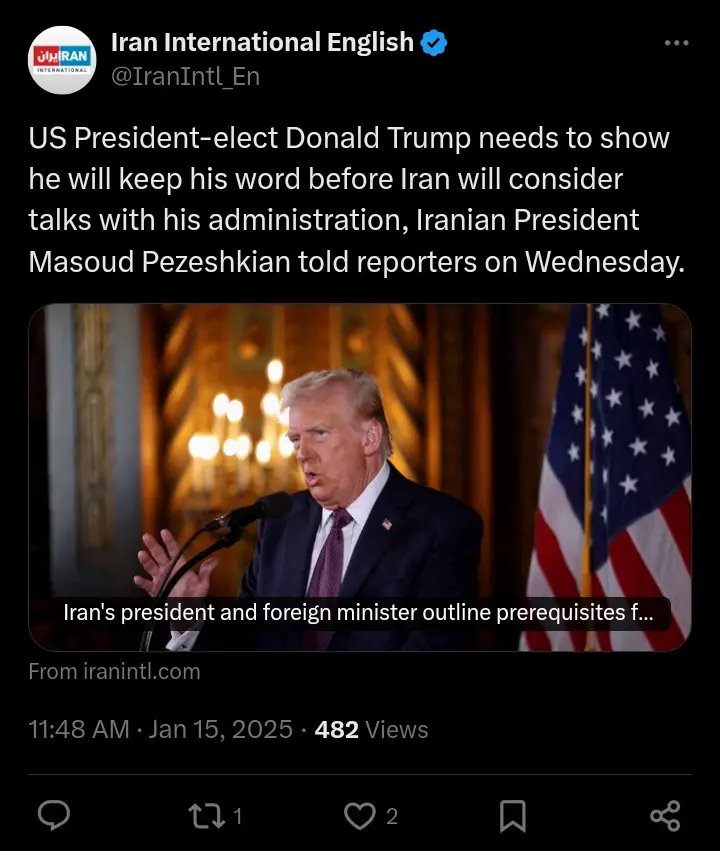This screenshot has height=851, width=720.
Task: Bookmark this tweet
Action: click(x=512, y=816)
